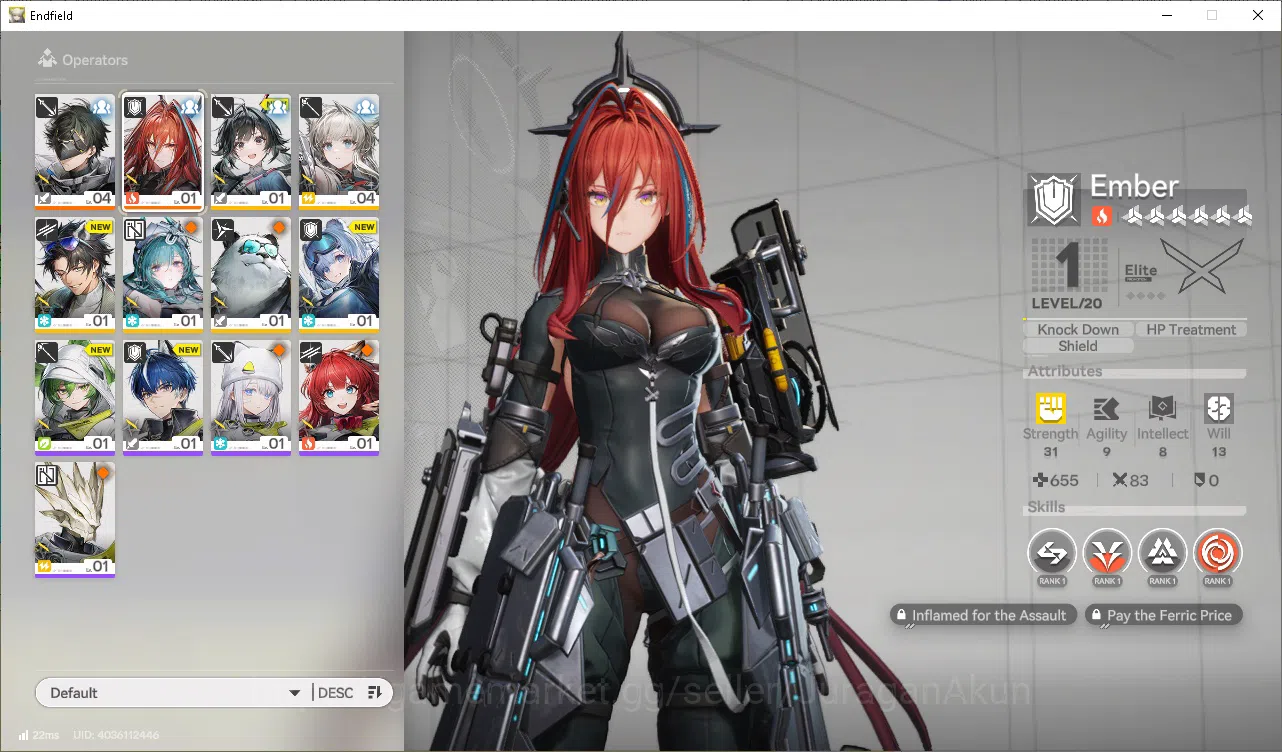The height and width of the screenshot is (752, 1282).
Task: Open the fourth skill icon with red swirl
Action: 1217,552
